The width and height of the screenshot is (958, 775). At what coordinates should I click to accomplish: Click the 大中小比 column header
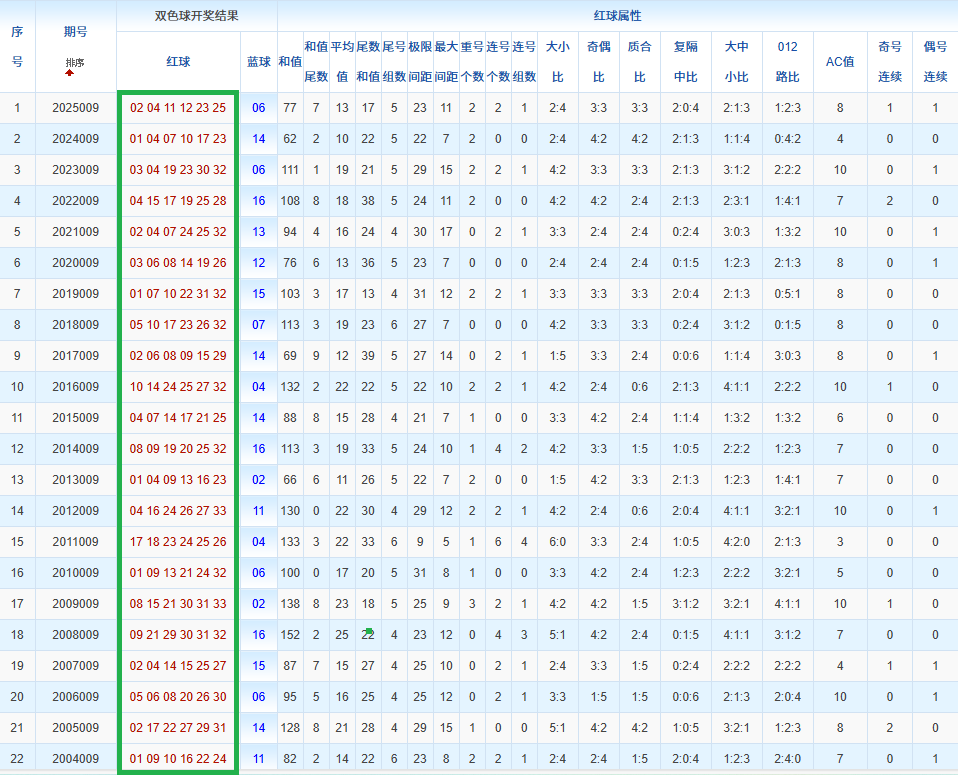[x=736, y=61]
